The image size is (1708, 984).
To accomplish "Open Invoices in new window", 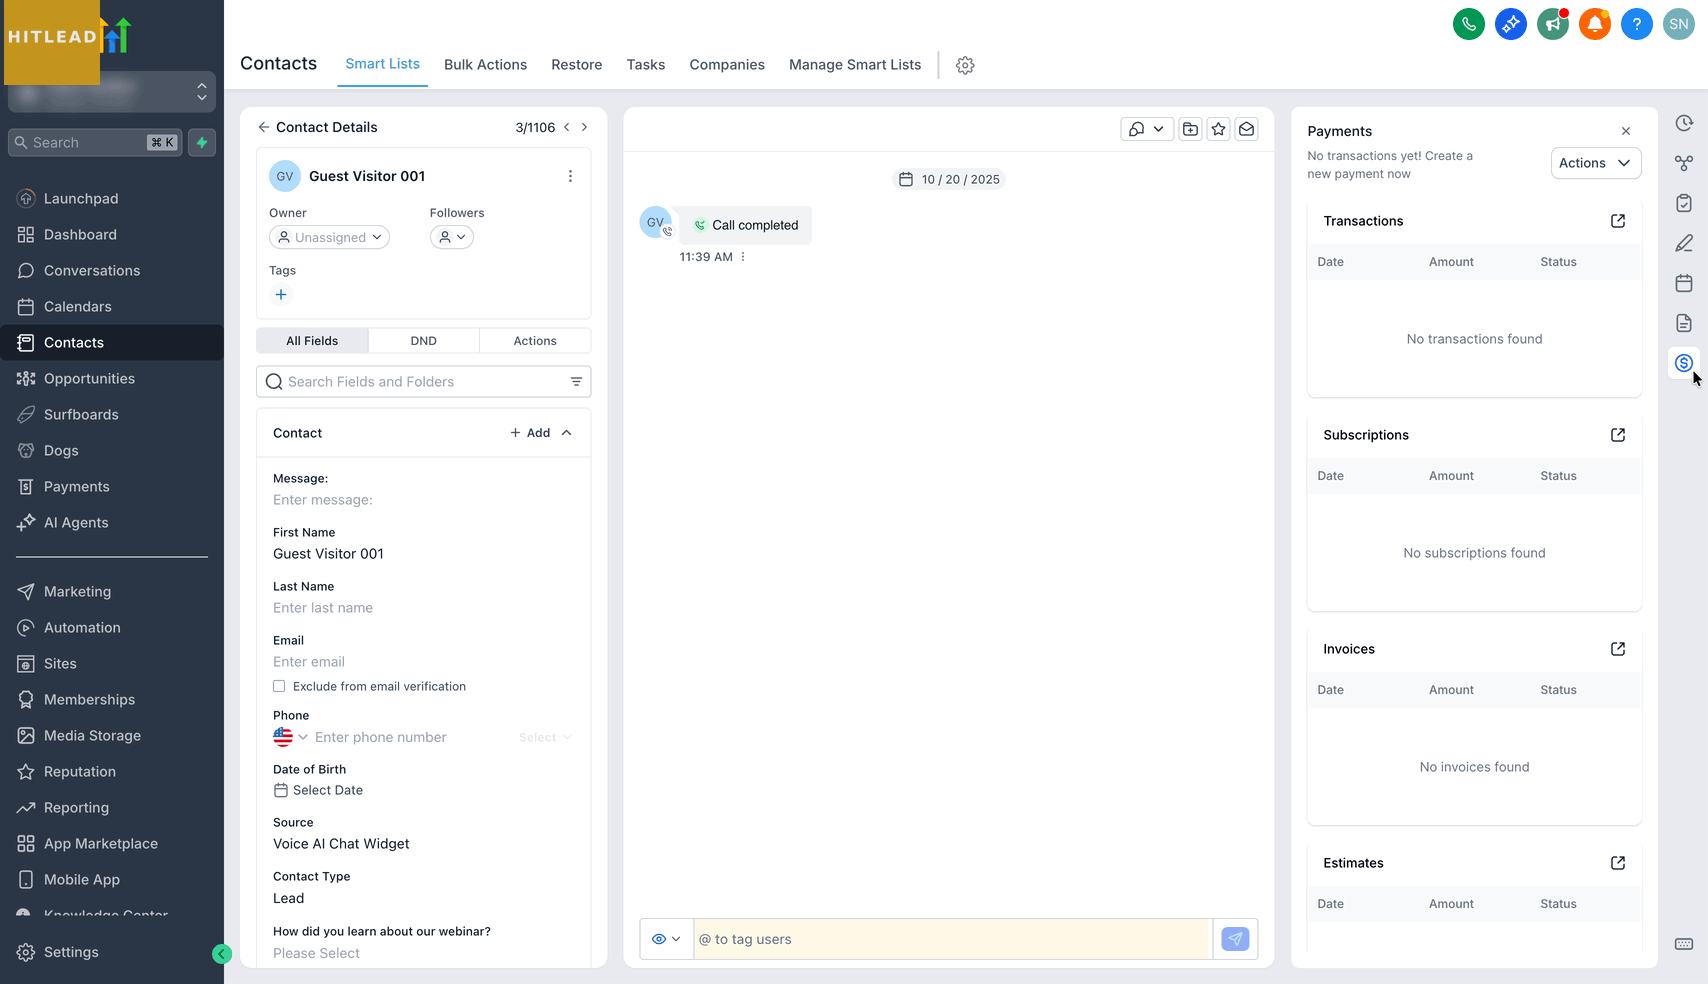I will click(1618, 649).
